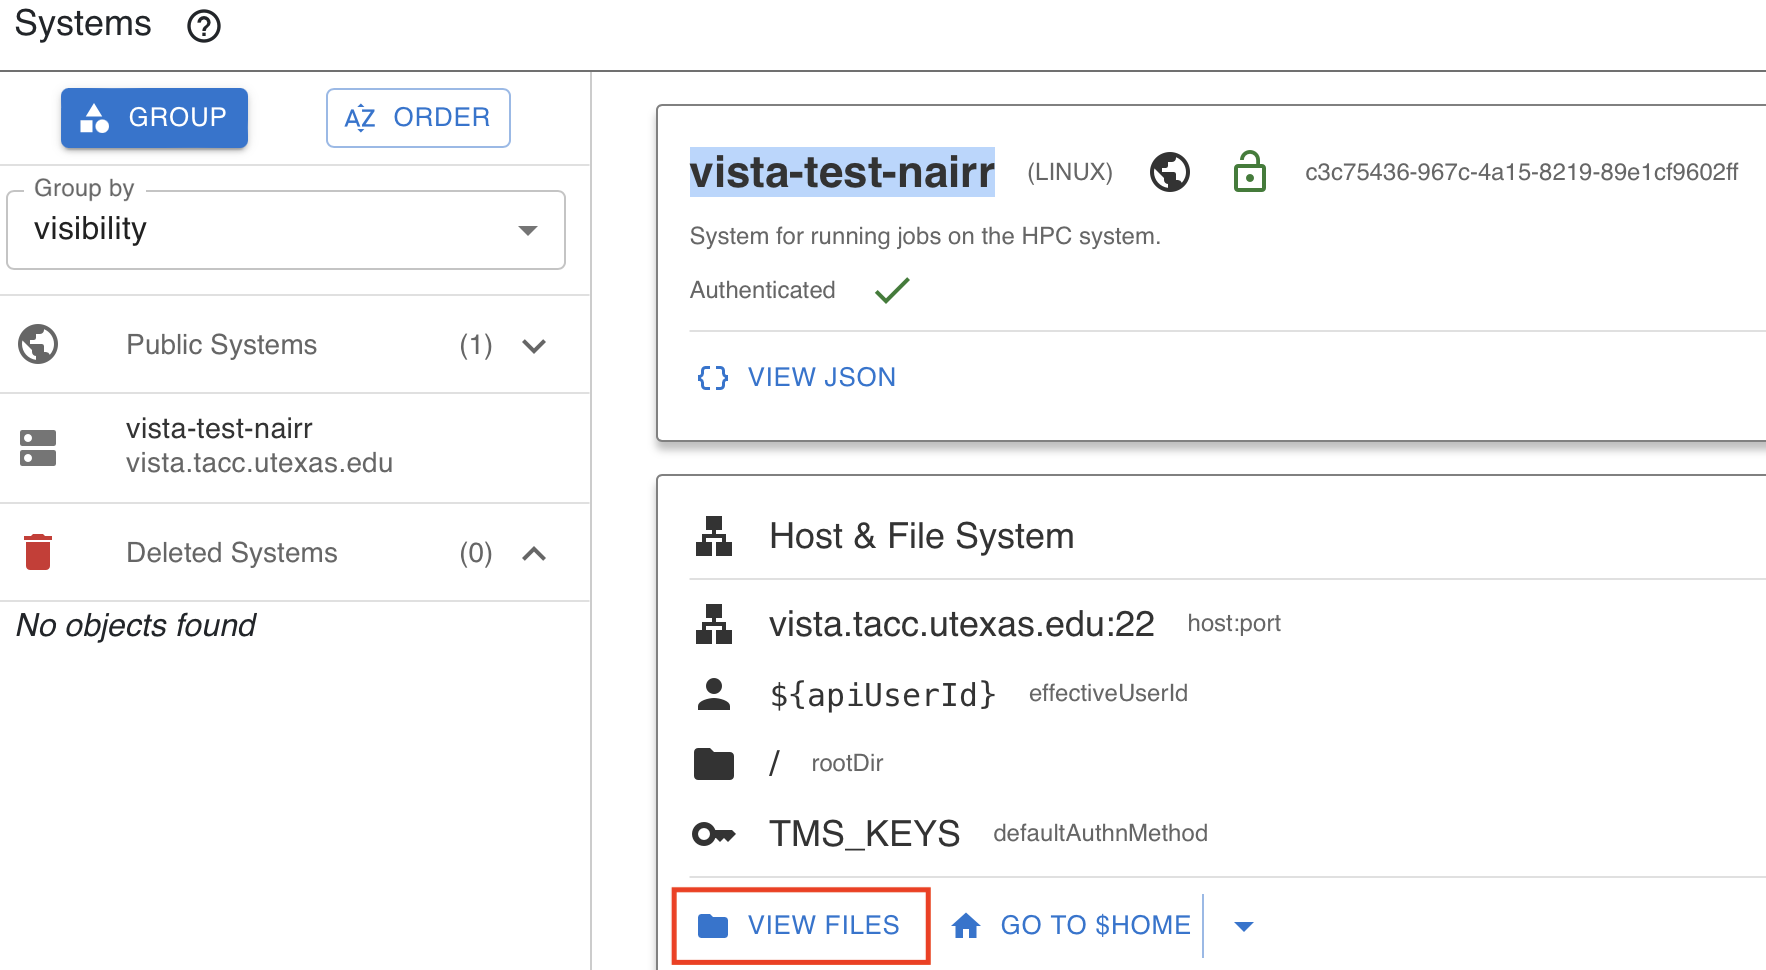1766x970 pixels.
Task: Select the vista-test-nairr system entry
Action: (259, 445)
